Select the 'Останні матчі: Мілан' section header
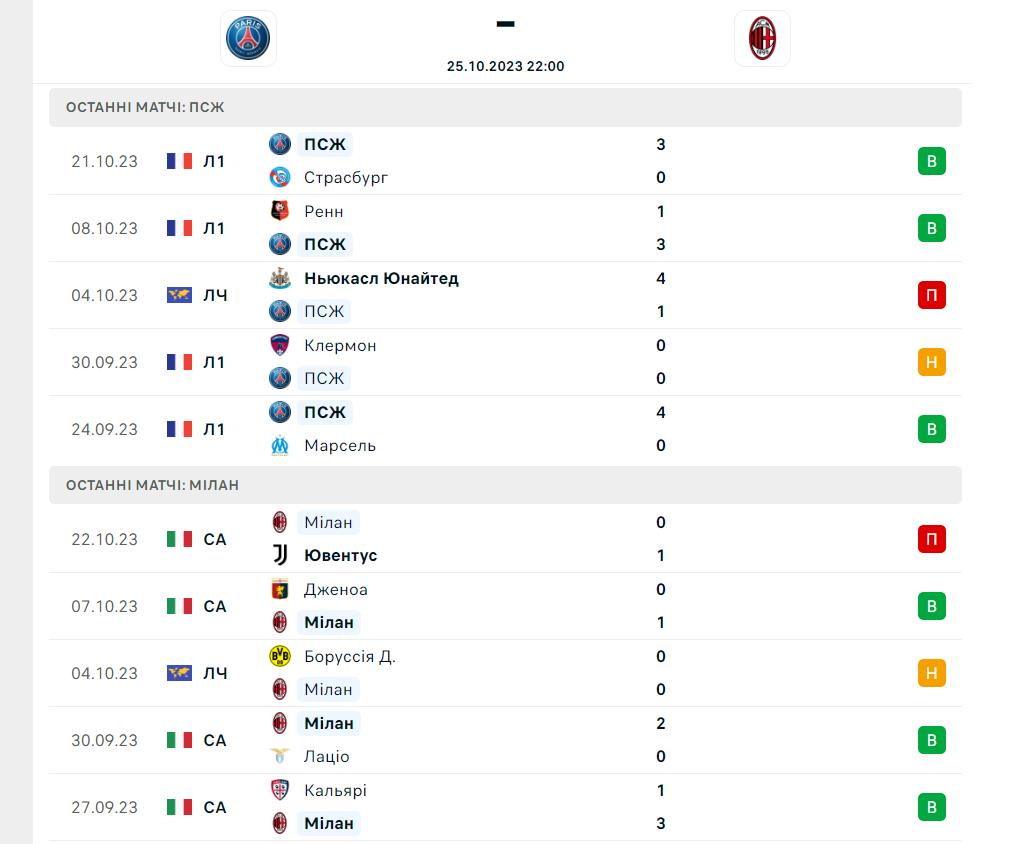 [505, 485]
